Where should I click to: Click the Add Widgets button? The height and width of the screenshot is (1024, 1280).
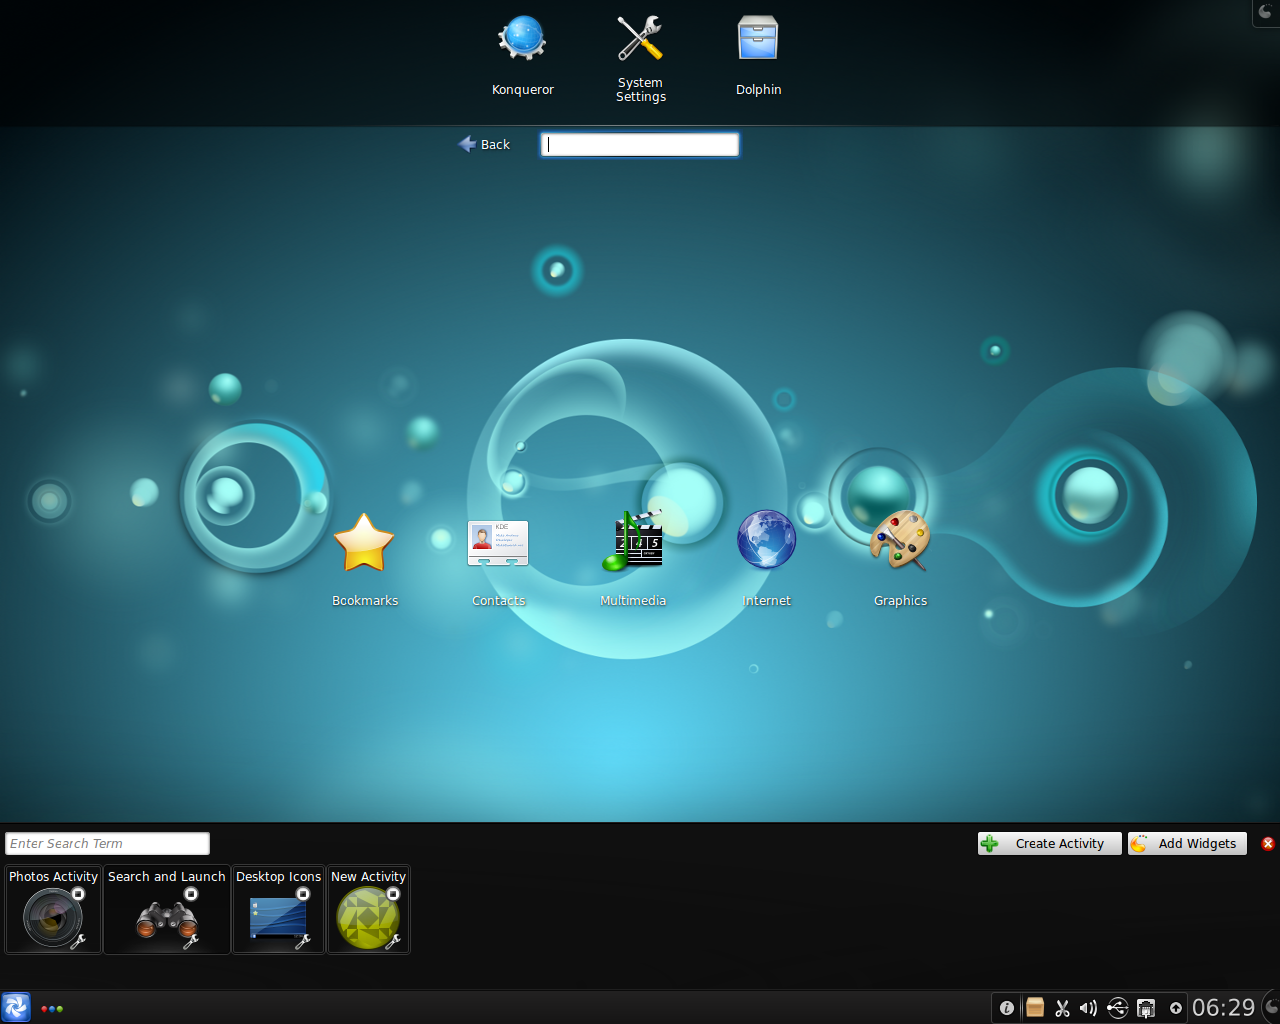tap(1187, 843)
